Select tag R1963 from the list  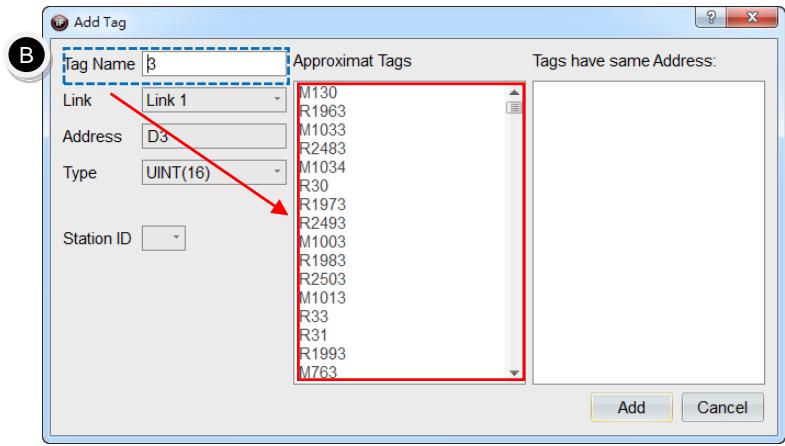(322, 111)
